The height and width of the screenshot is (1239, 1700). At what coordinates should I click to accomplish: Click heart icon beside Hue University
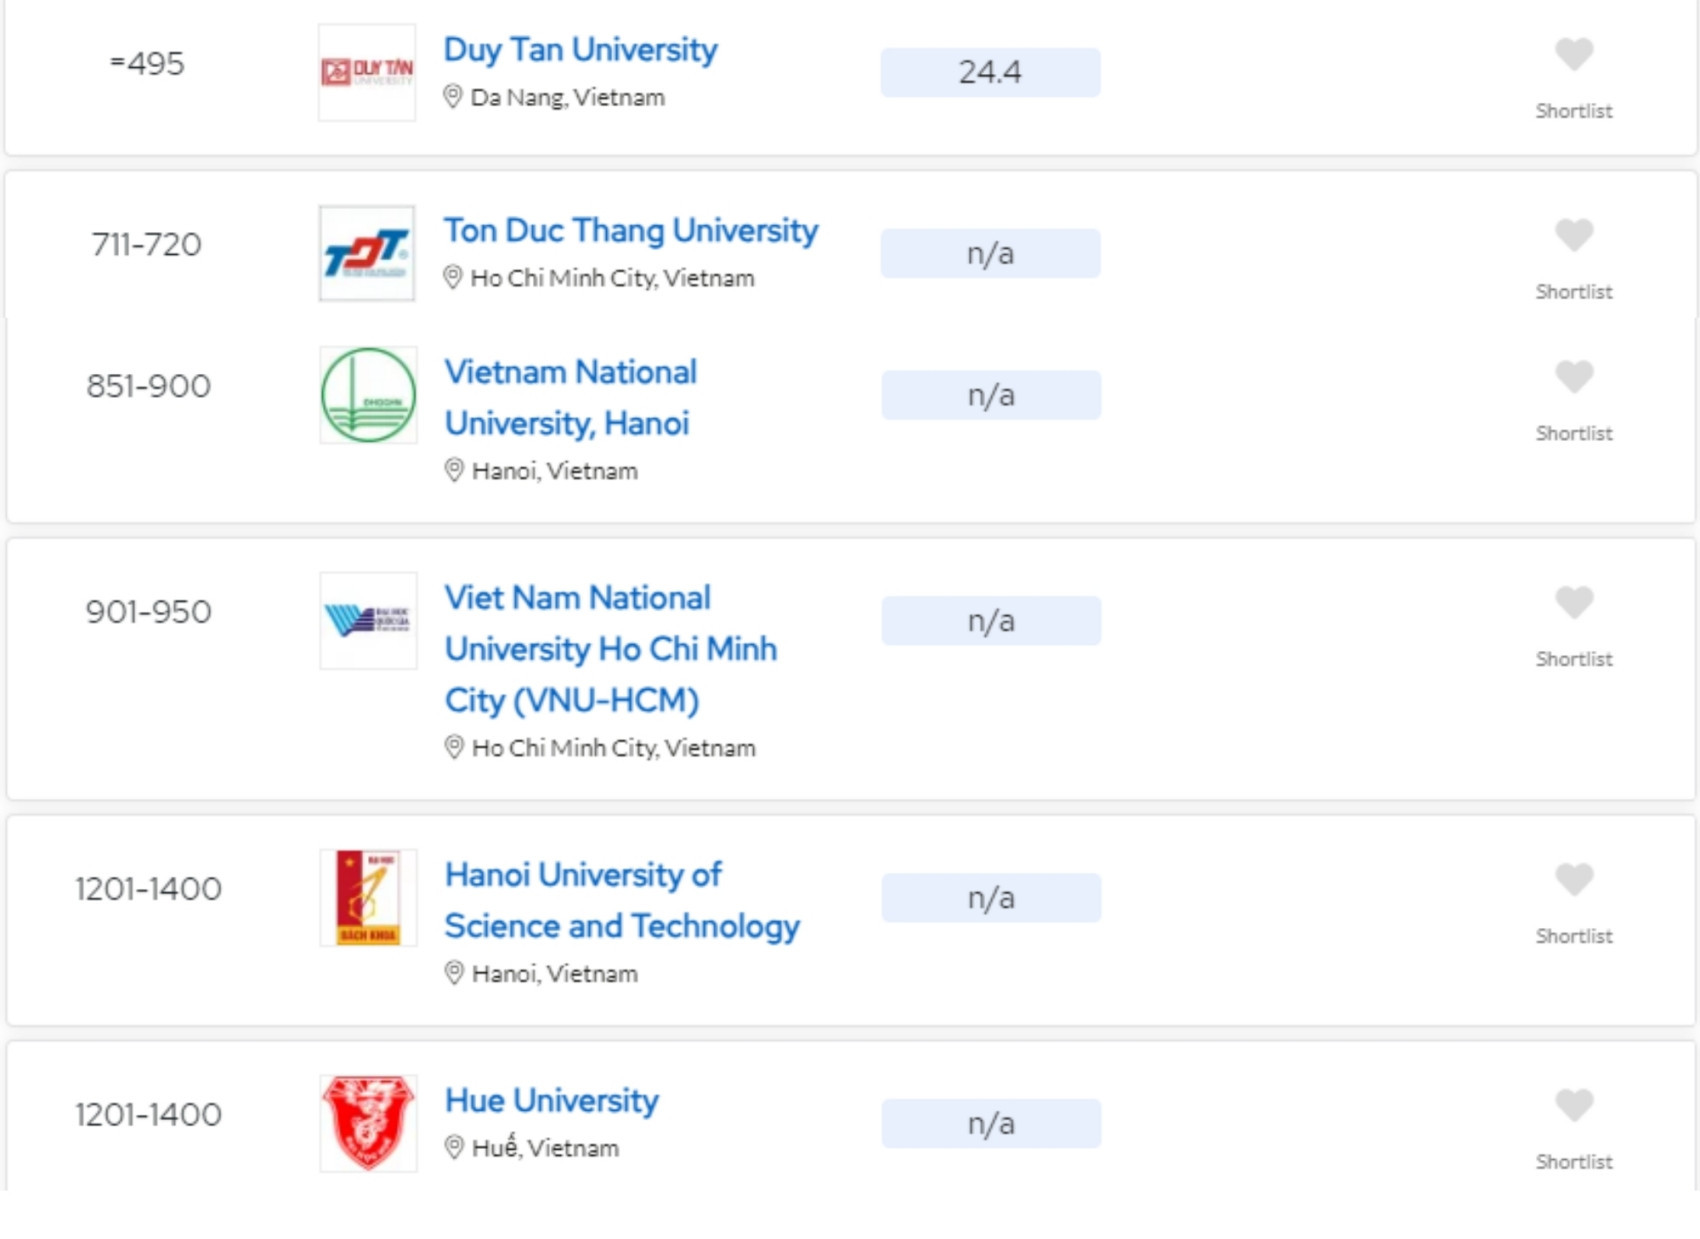pos(1573,1106)
